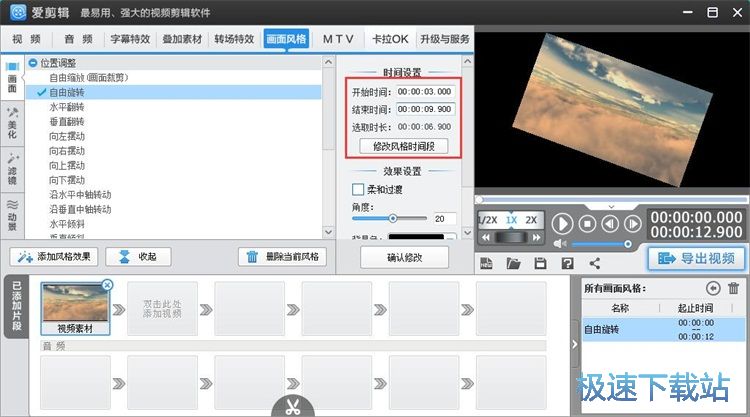Image resolution: width=750 pixels, height=417 pixels.
Task: Click the 删除当前风格 button
Action: pyautogui.click(x=282, y=257)
